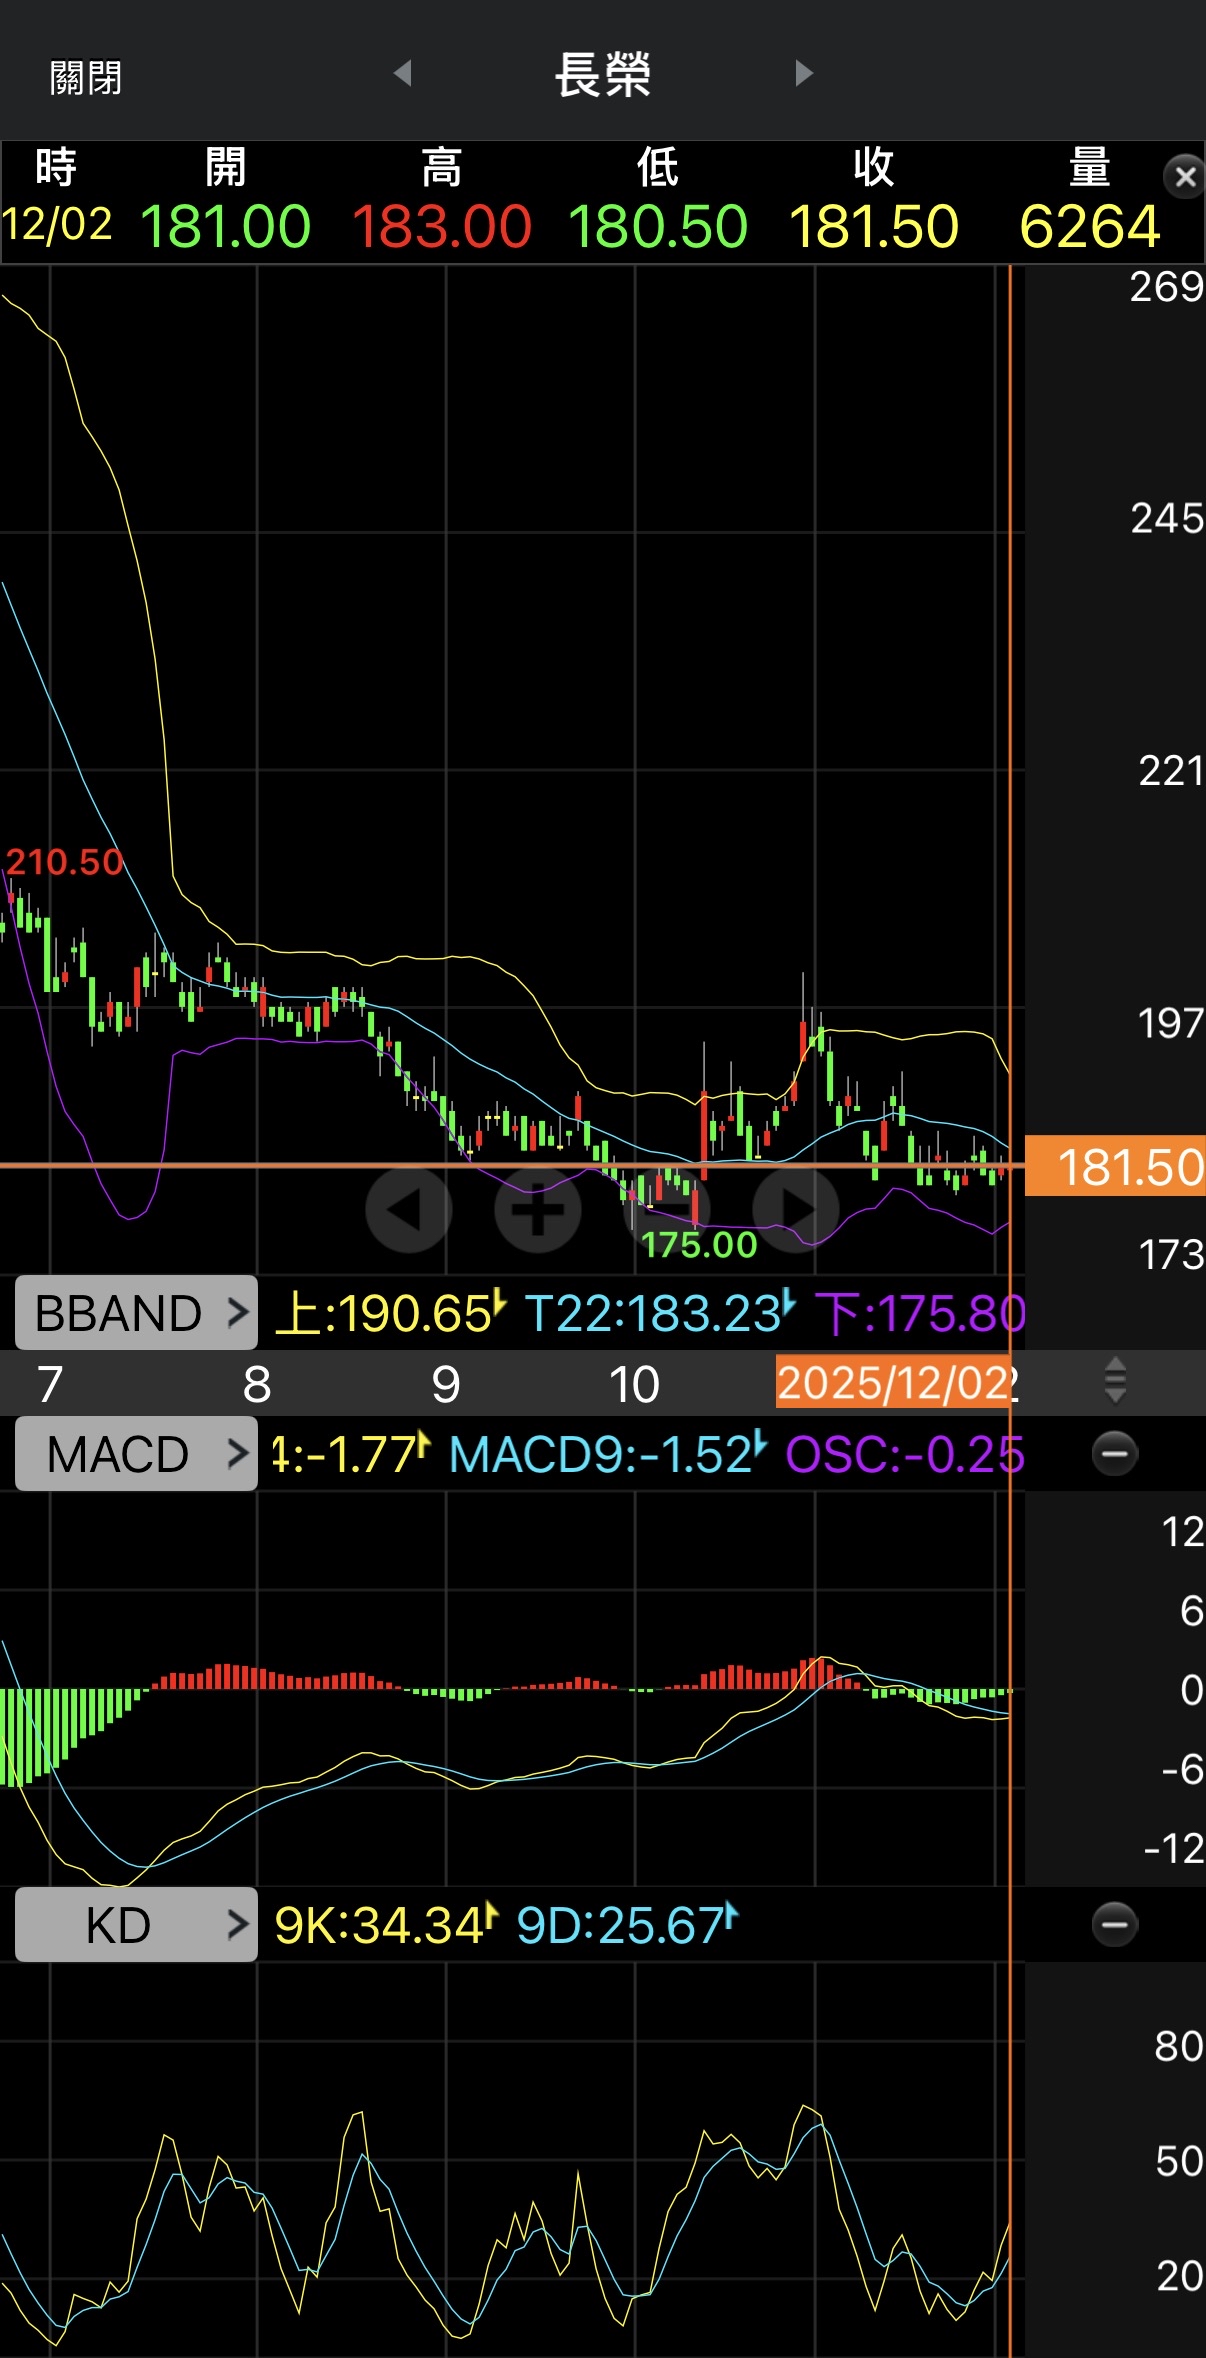Select the open price 181.00

click(226, 226)
